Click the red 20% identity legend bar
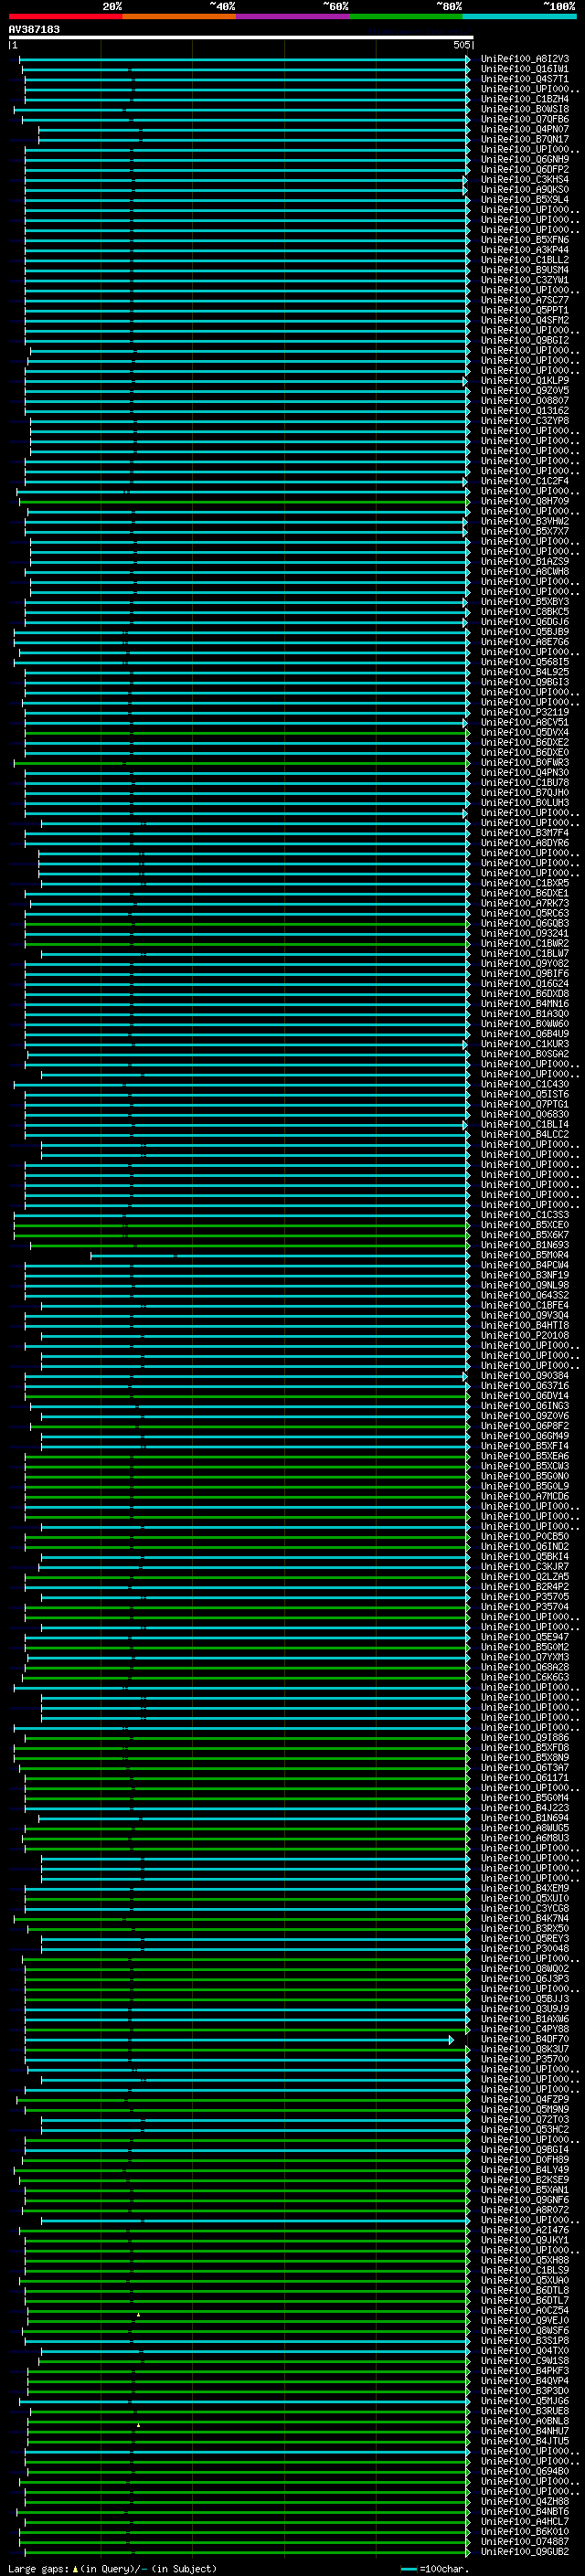 tap(66, 16)
